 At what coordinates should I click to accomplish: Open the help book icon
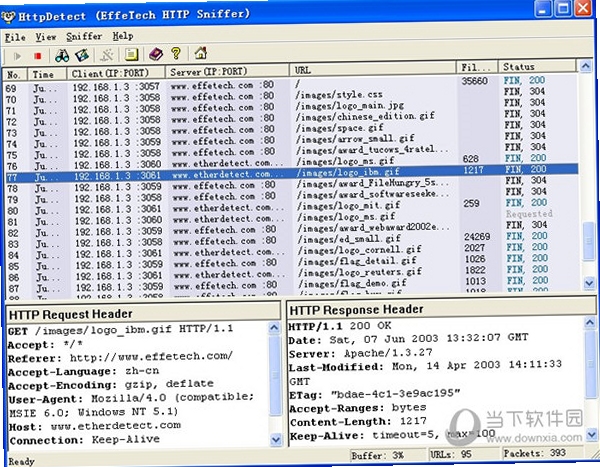(x=156, y=54)
